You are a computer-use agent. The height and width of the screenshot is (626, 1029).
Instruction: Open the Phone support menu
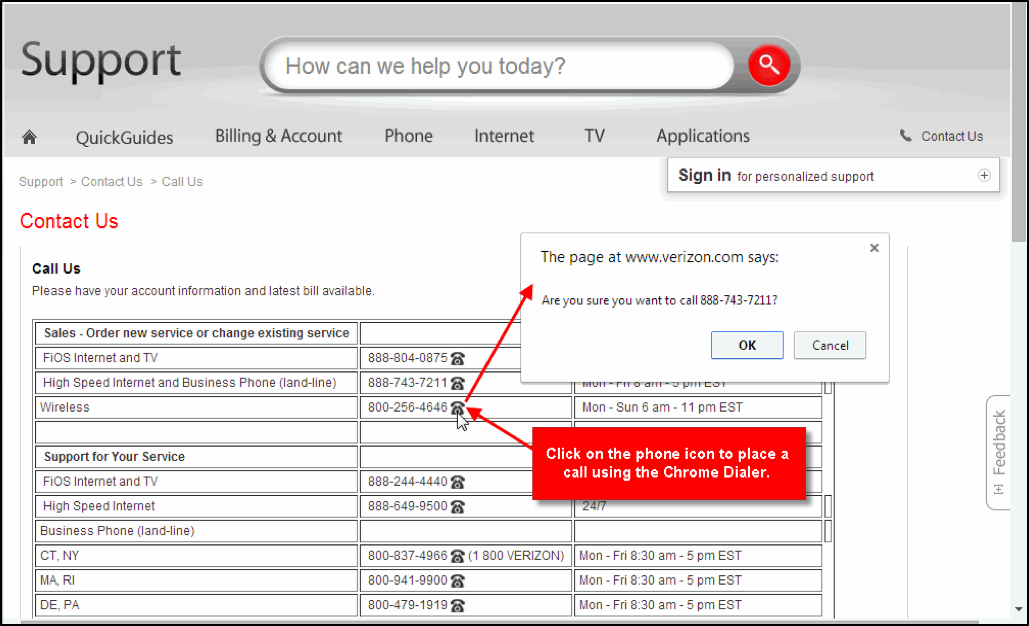pyautogui.click(x=408, y=136)
